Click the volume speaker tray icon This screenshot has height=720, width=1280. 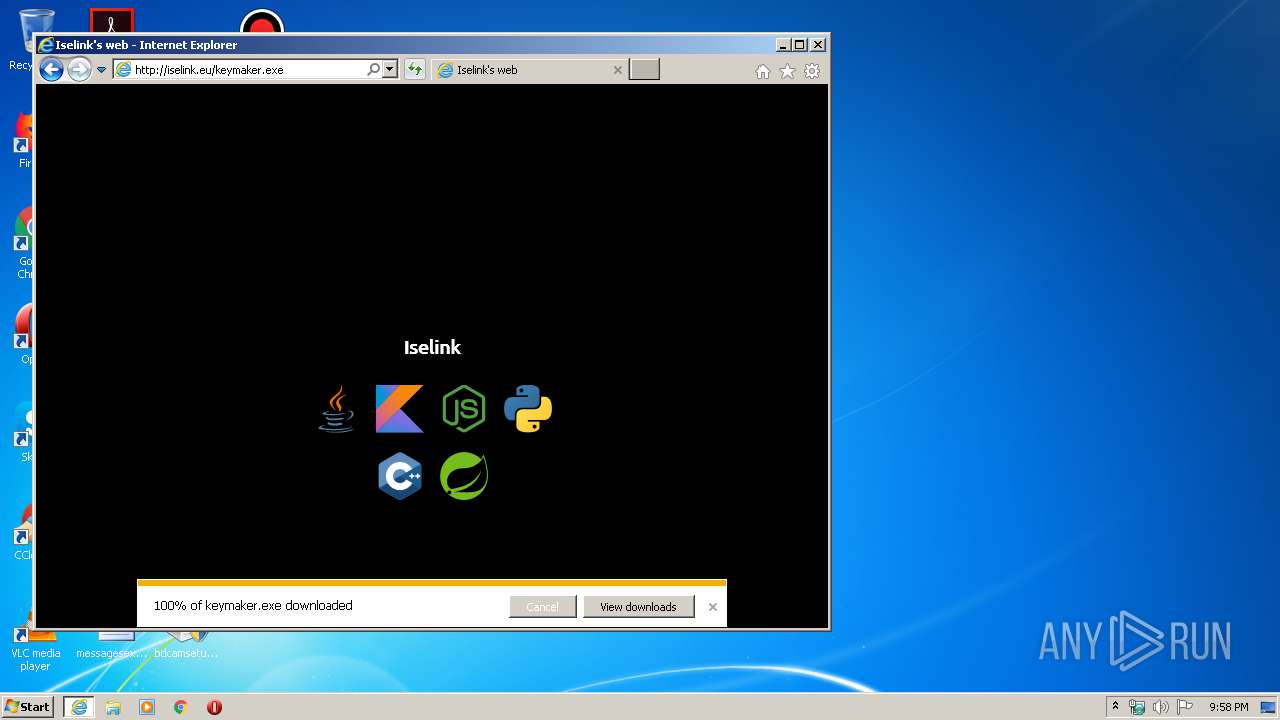(x=1160, y=707)
